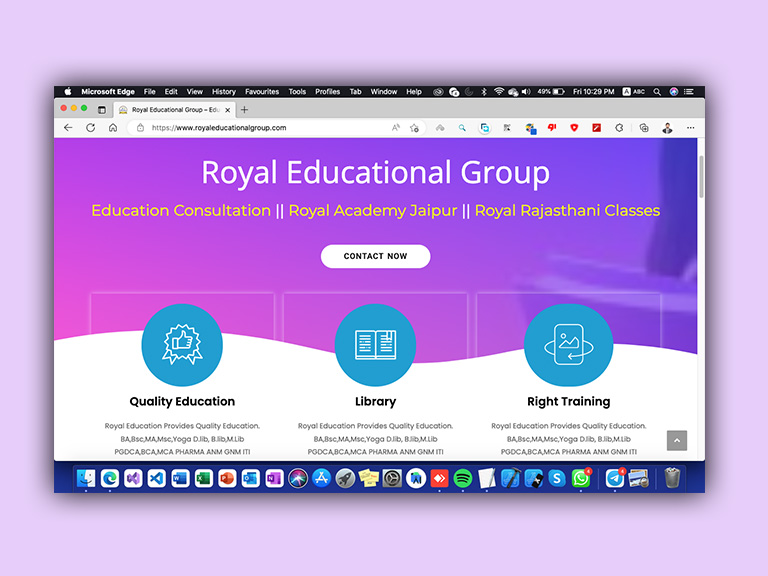Add page to favourites star icon

(414, 128)
